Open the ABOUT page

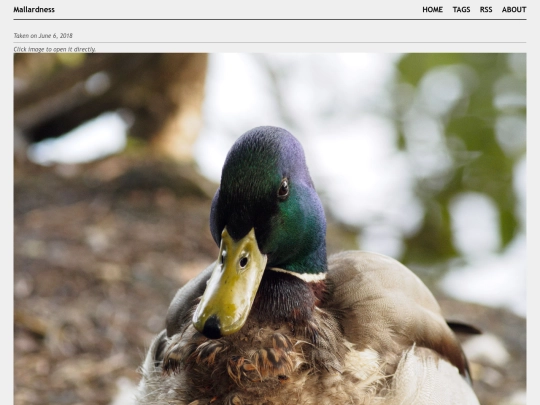click(x=514, y=10)
